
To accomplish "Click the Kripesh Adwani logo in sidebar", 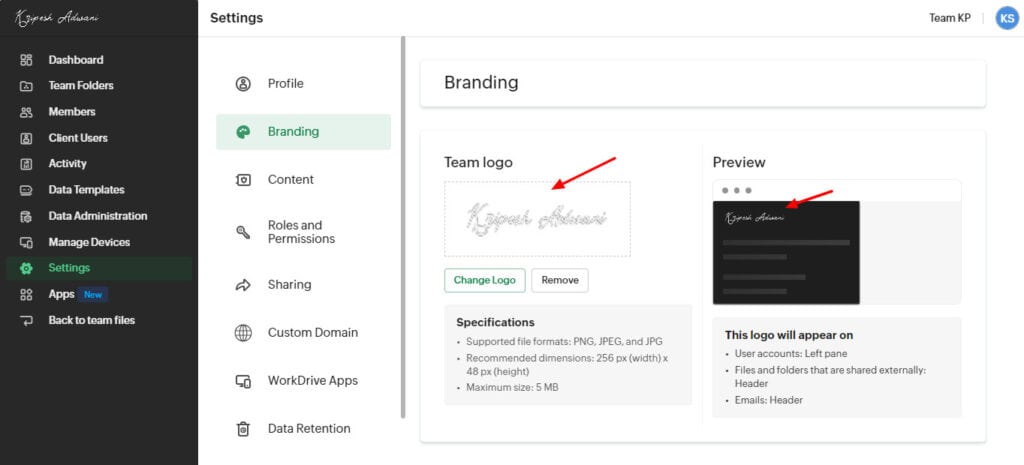I will click(x=57, y=18).
